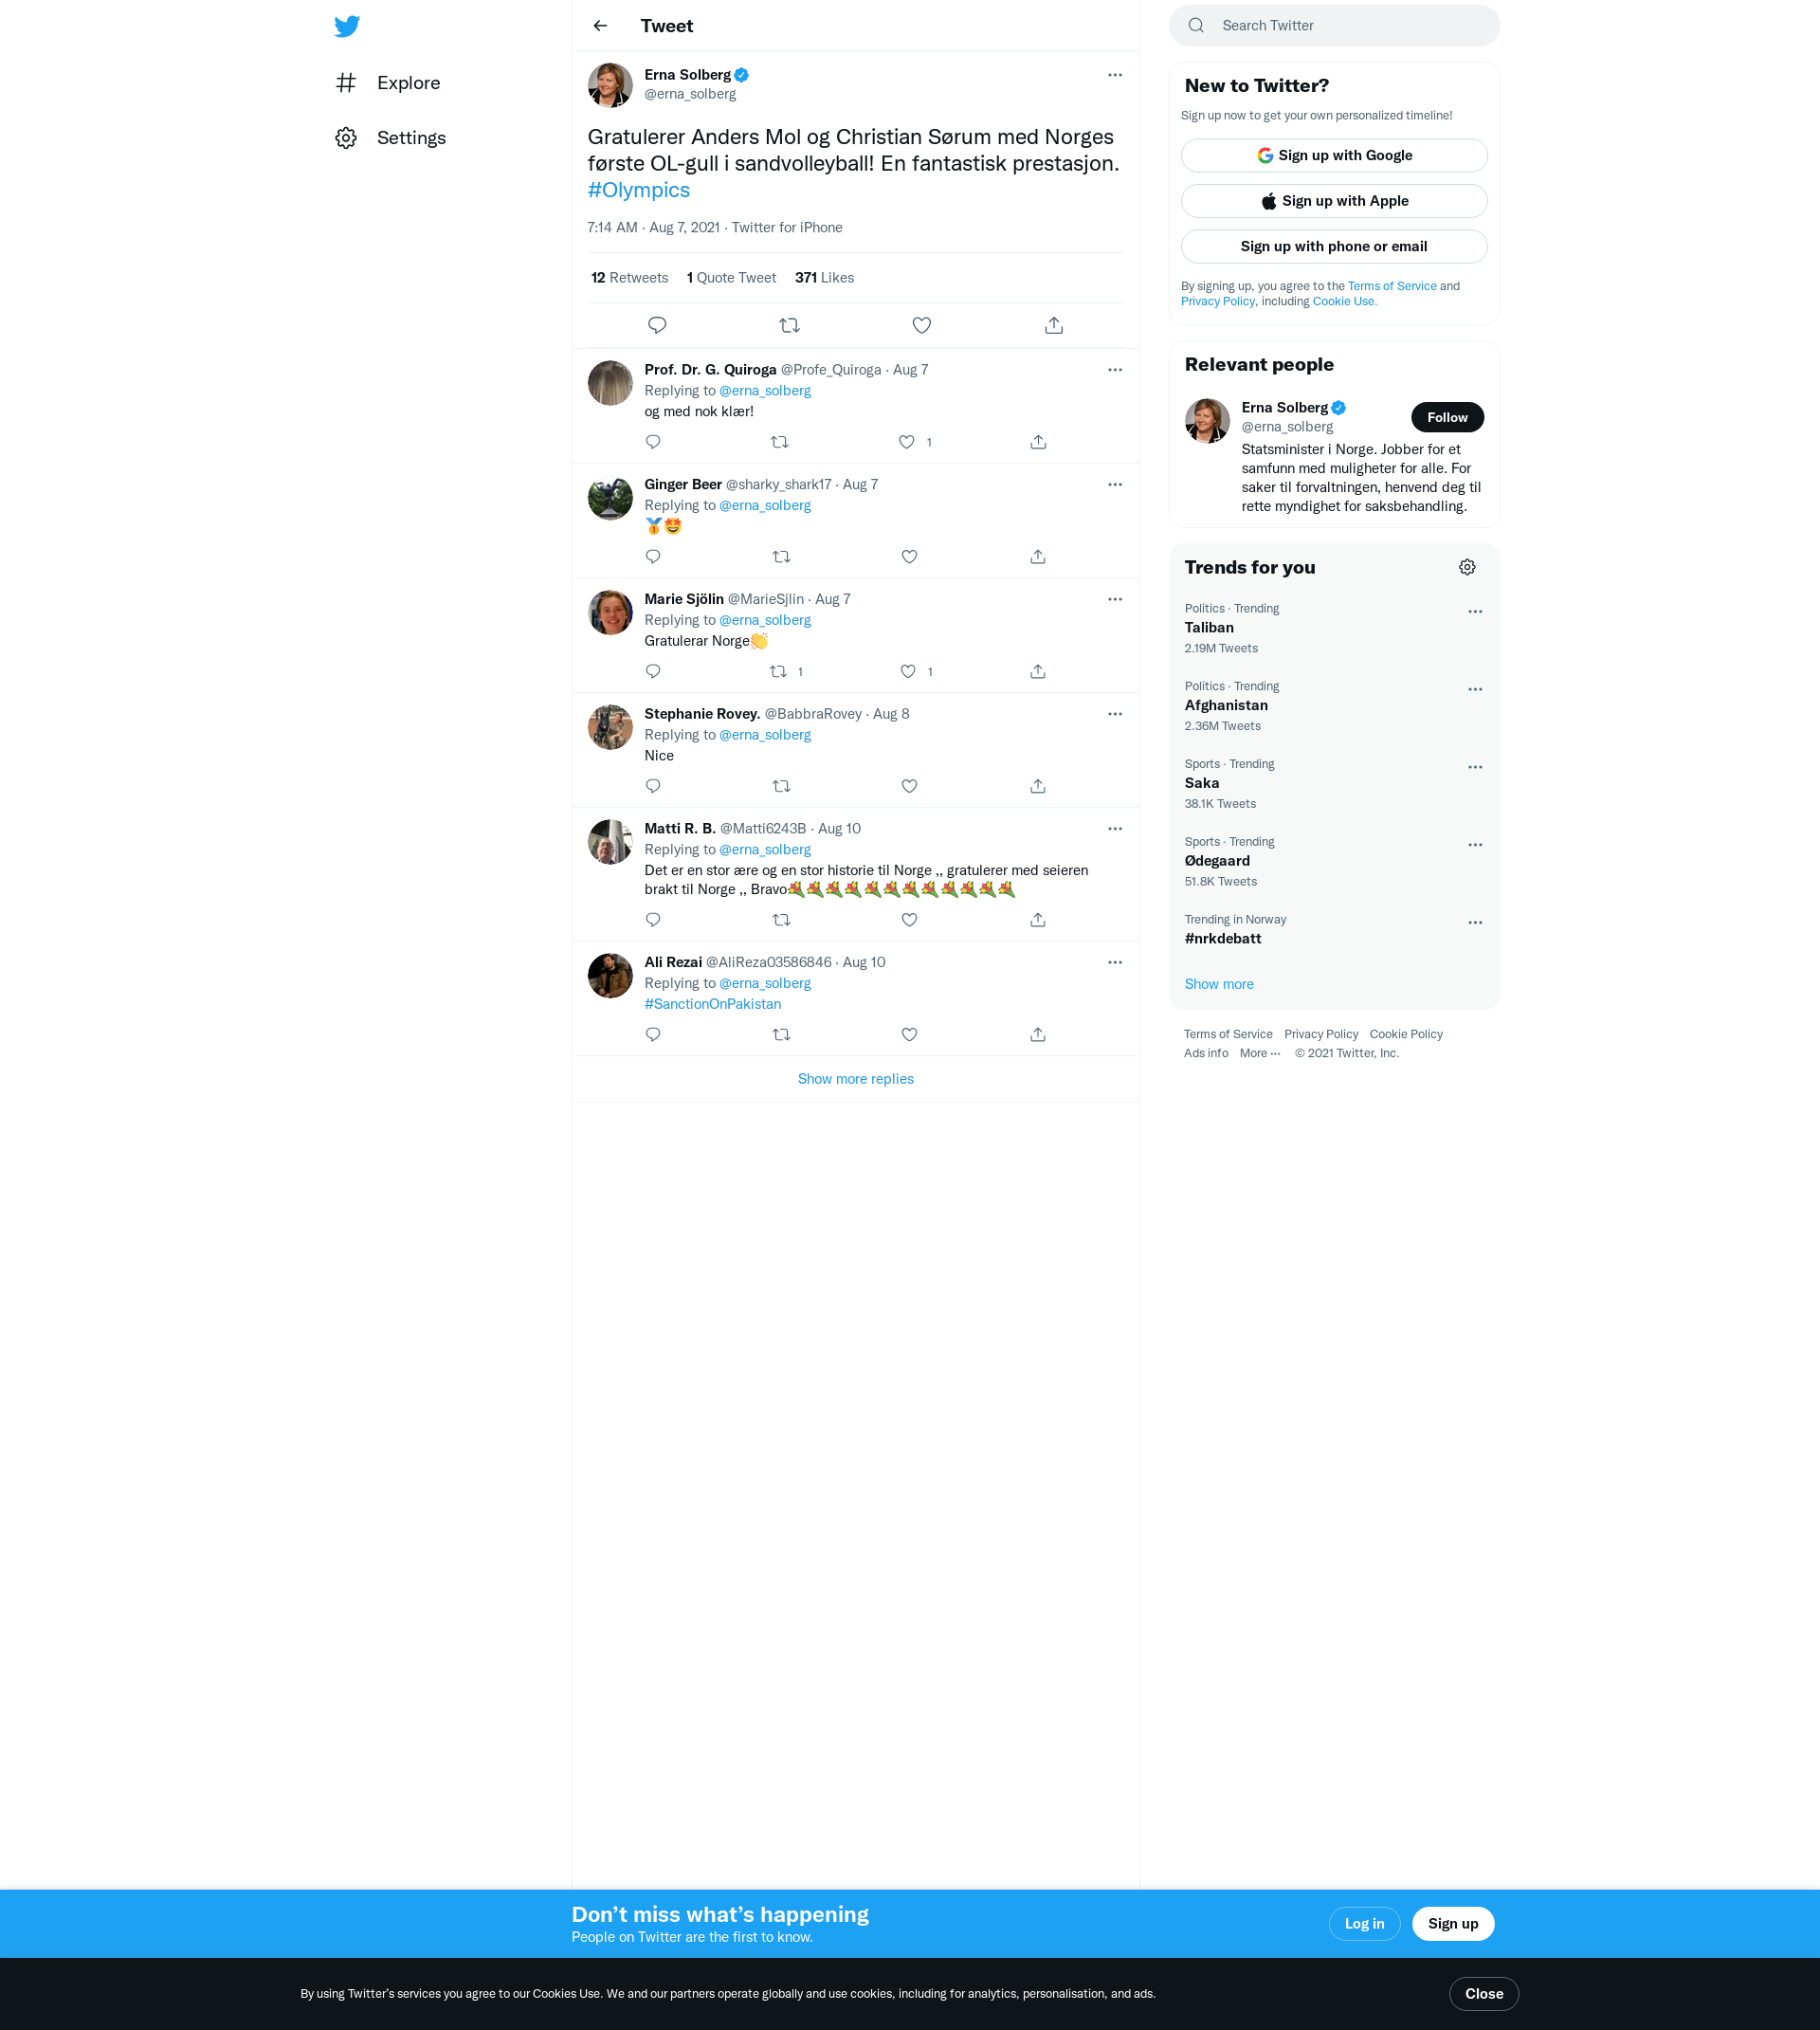Open Trends for you settings gear
This screenshot has width=1820, height=2030.
(x=1466, y=567)
